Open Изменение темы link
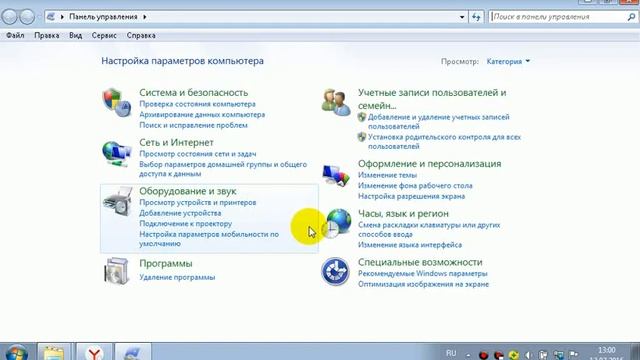 pyautogui.click(x=387, y=175)
